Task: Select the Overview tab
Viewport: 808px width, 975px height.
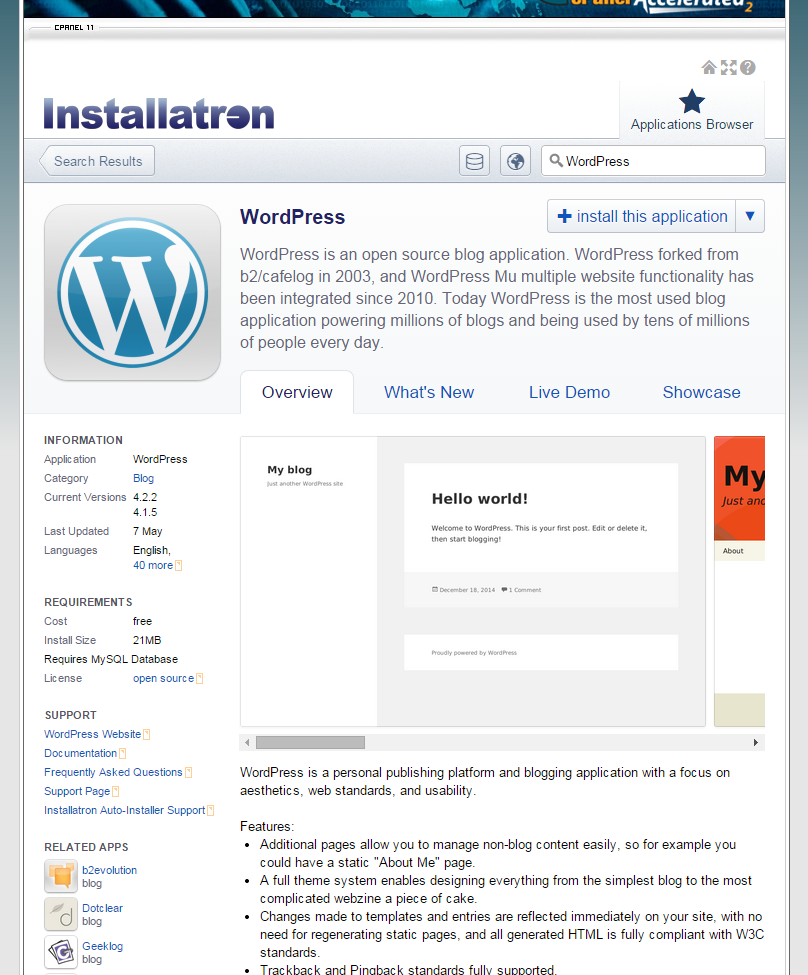Action: tap(297, 392)
